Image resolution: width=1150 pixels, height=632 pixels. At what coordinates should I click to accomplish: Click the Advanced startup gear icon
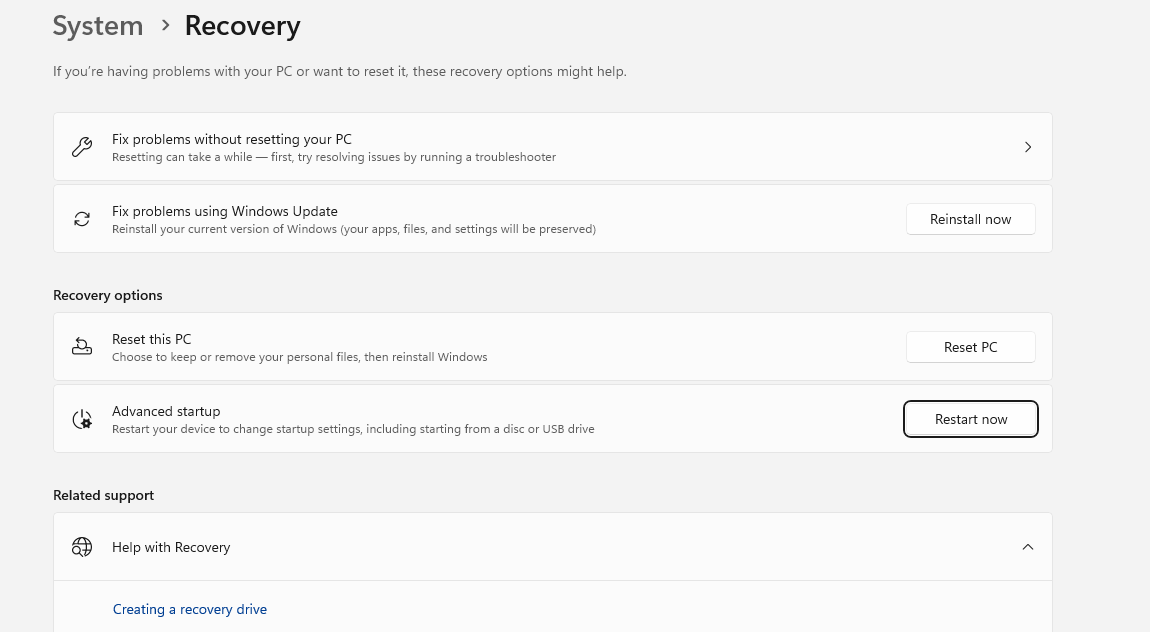tap(82, 419)
